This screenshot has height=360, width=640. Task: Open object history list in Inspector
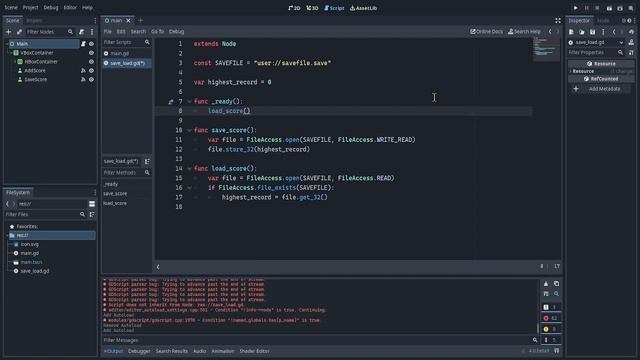point(631,32)
